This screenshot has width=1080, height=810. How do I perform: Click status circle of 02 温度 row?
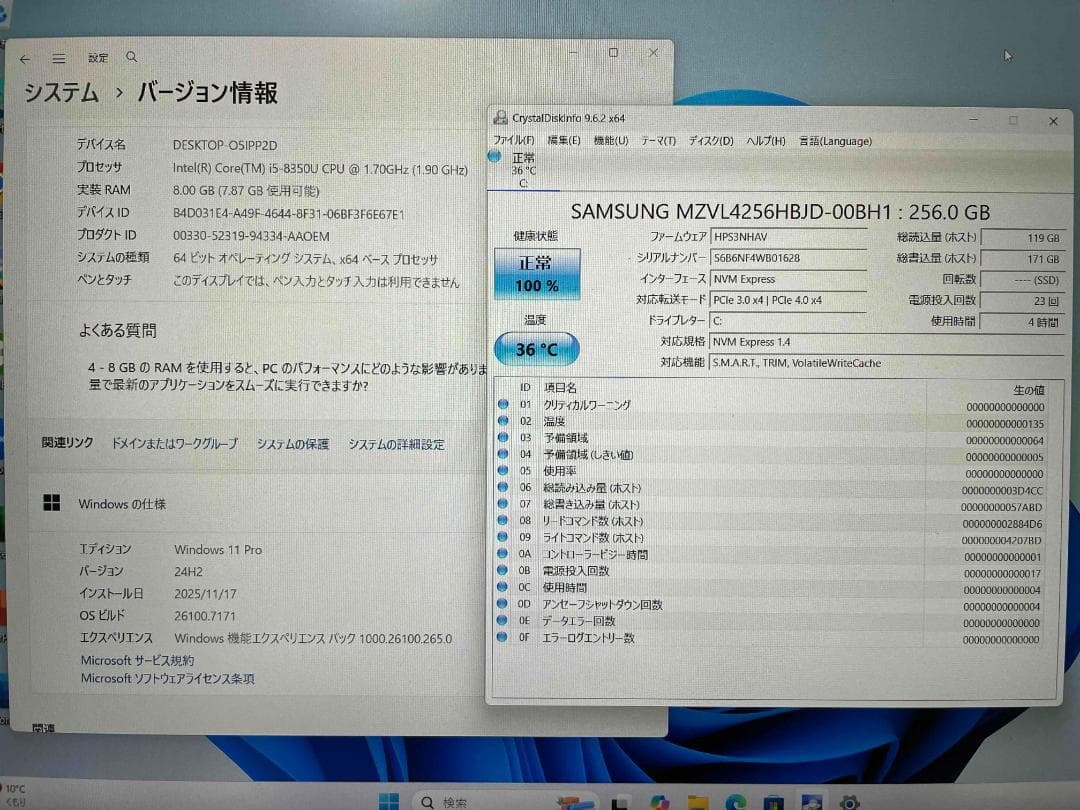tap(503, 420)
